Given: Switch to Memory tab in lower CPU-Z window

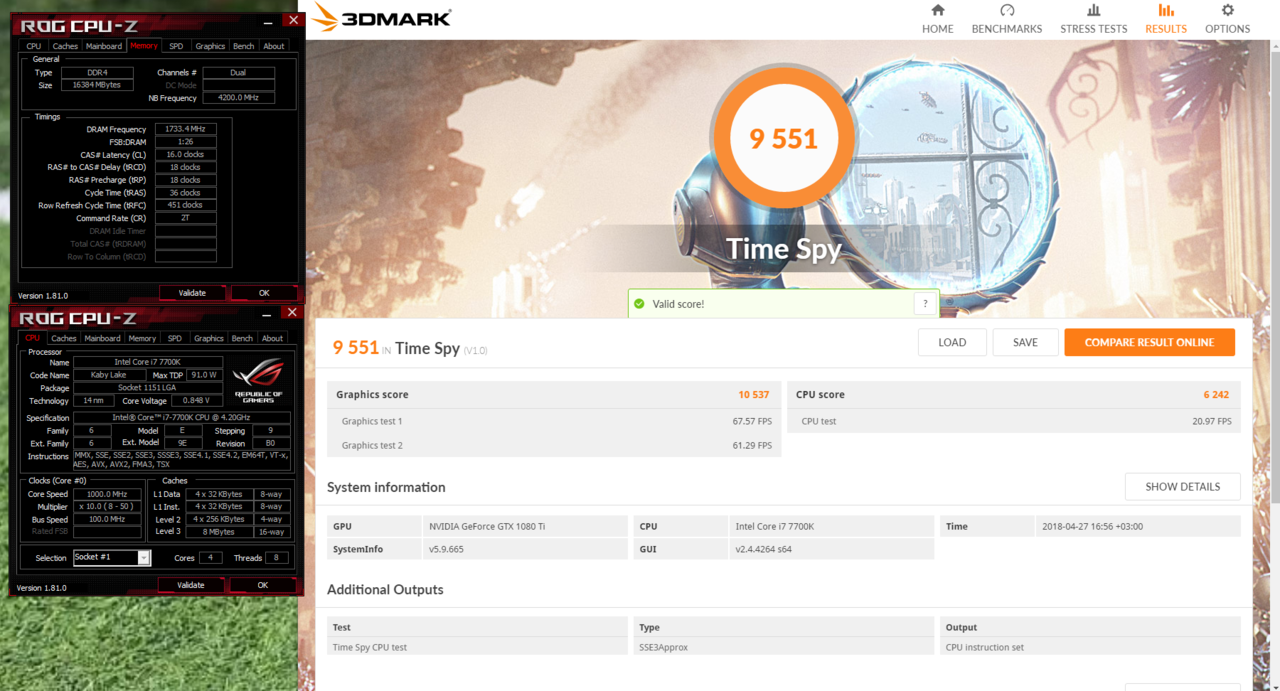Looking at the screenshot, I should [x=142, y=338].
